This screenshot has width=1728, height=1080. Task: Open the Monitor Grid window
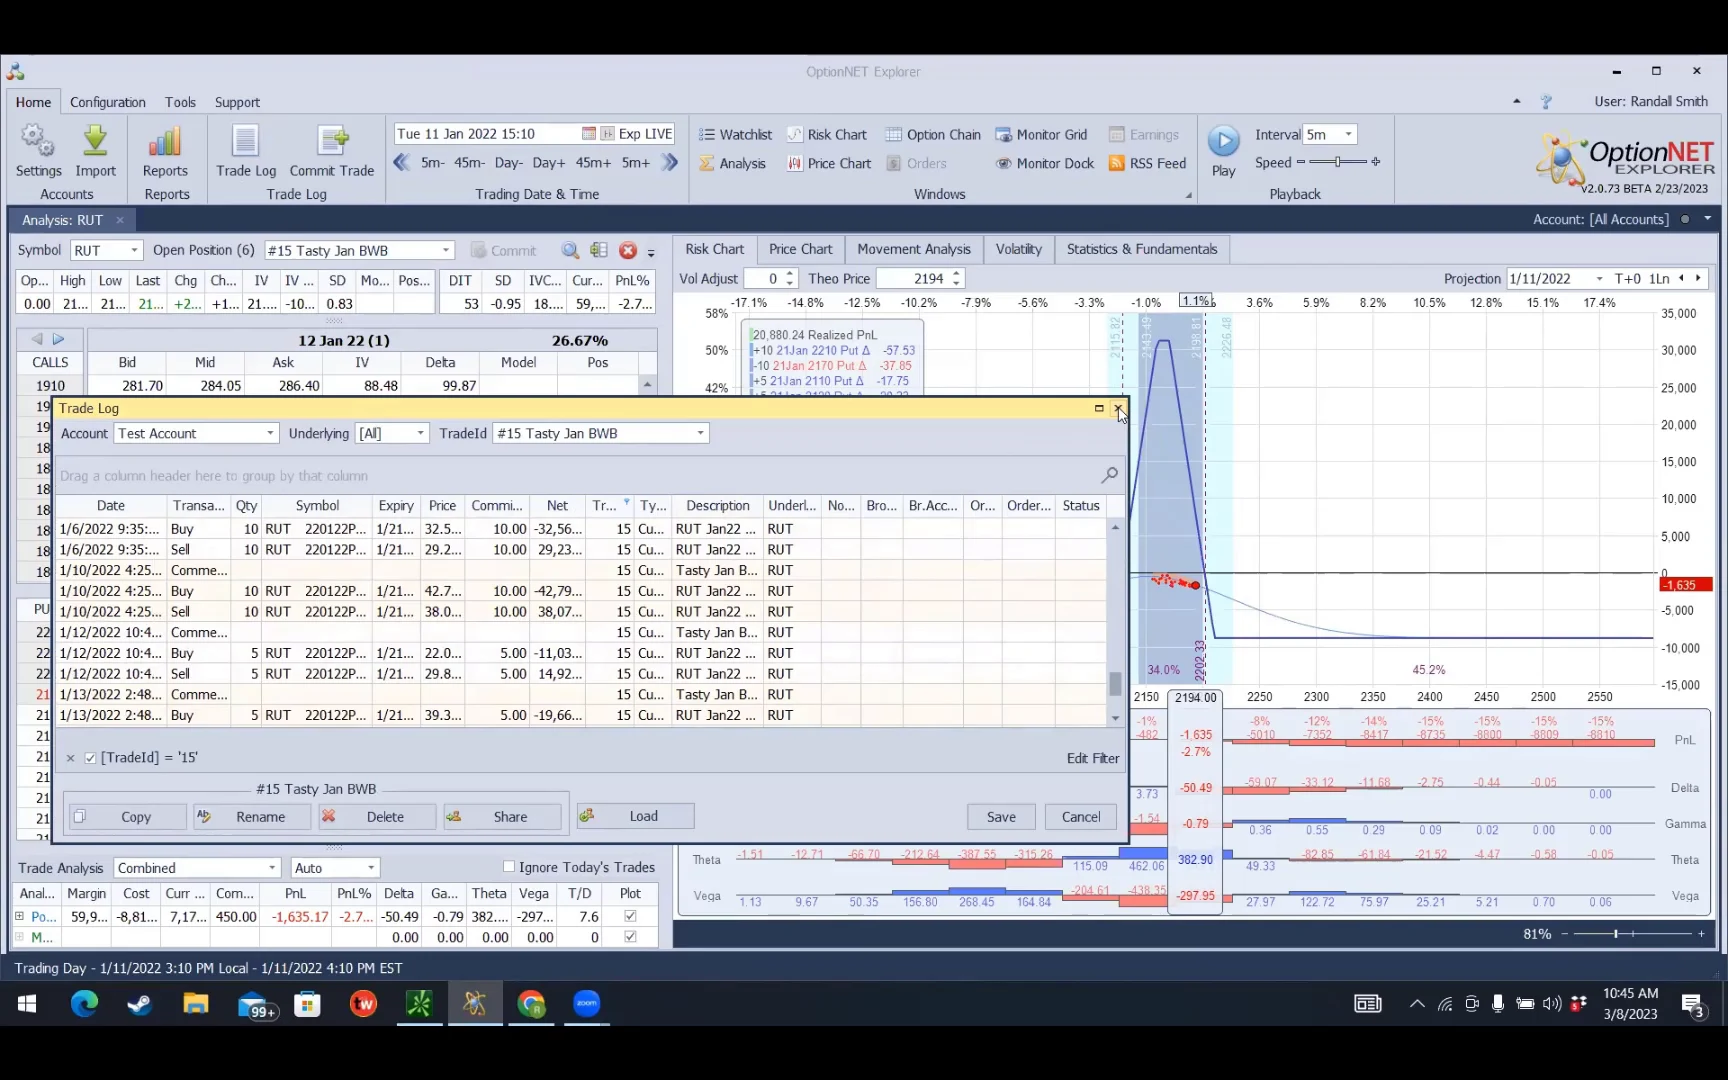(x=1041, y=135)
